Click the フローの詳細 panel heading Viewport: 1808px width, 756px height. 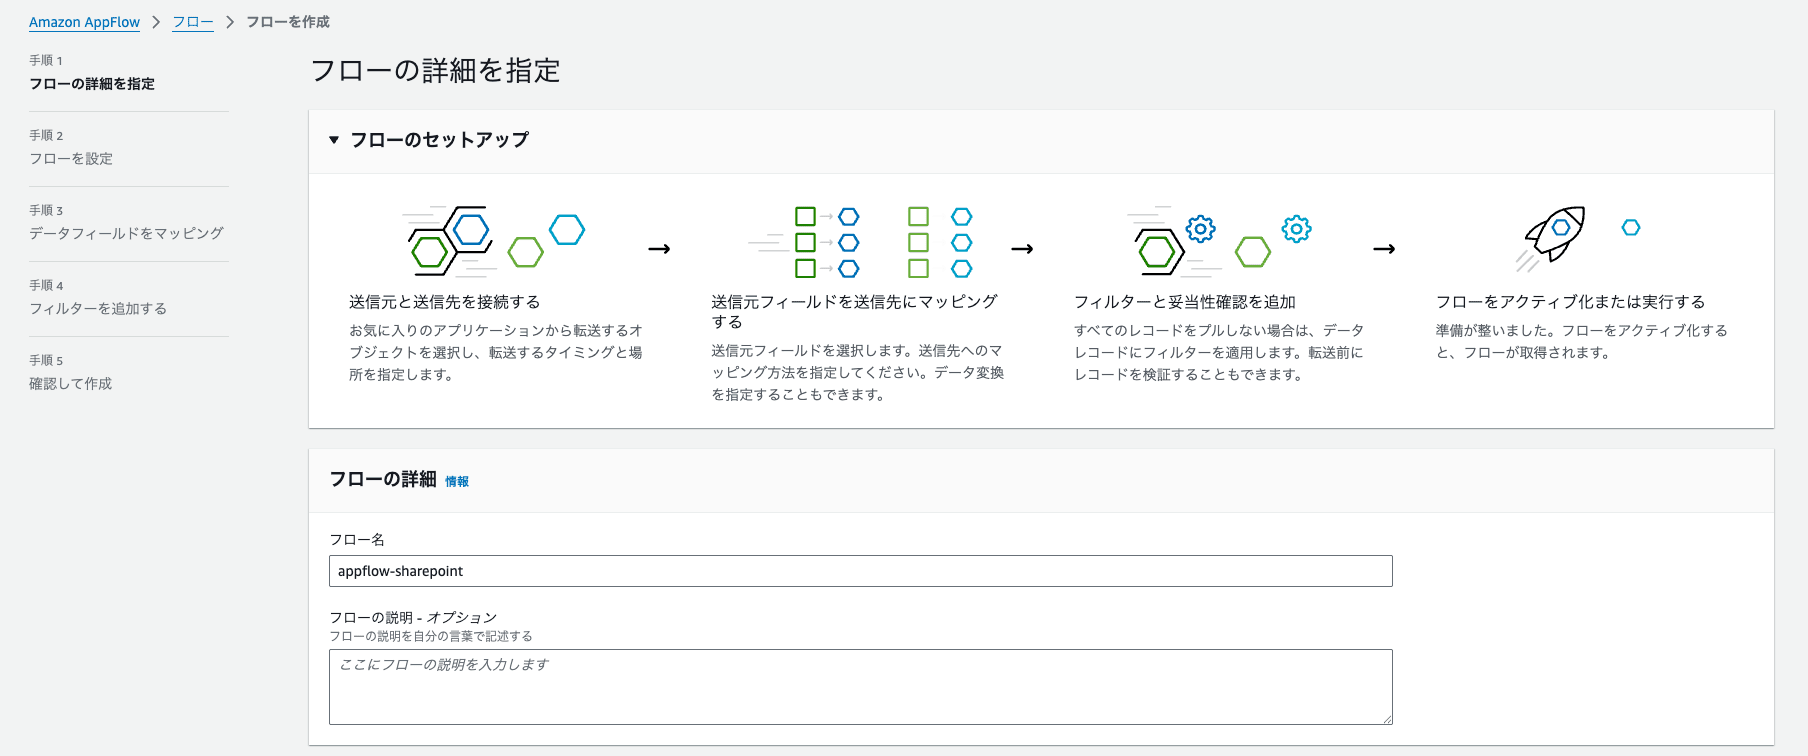[x=383, y=480]
